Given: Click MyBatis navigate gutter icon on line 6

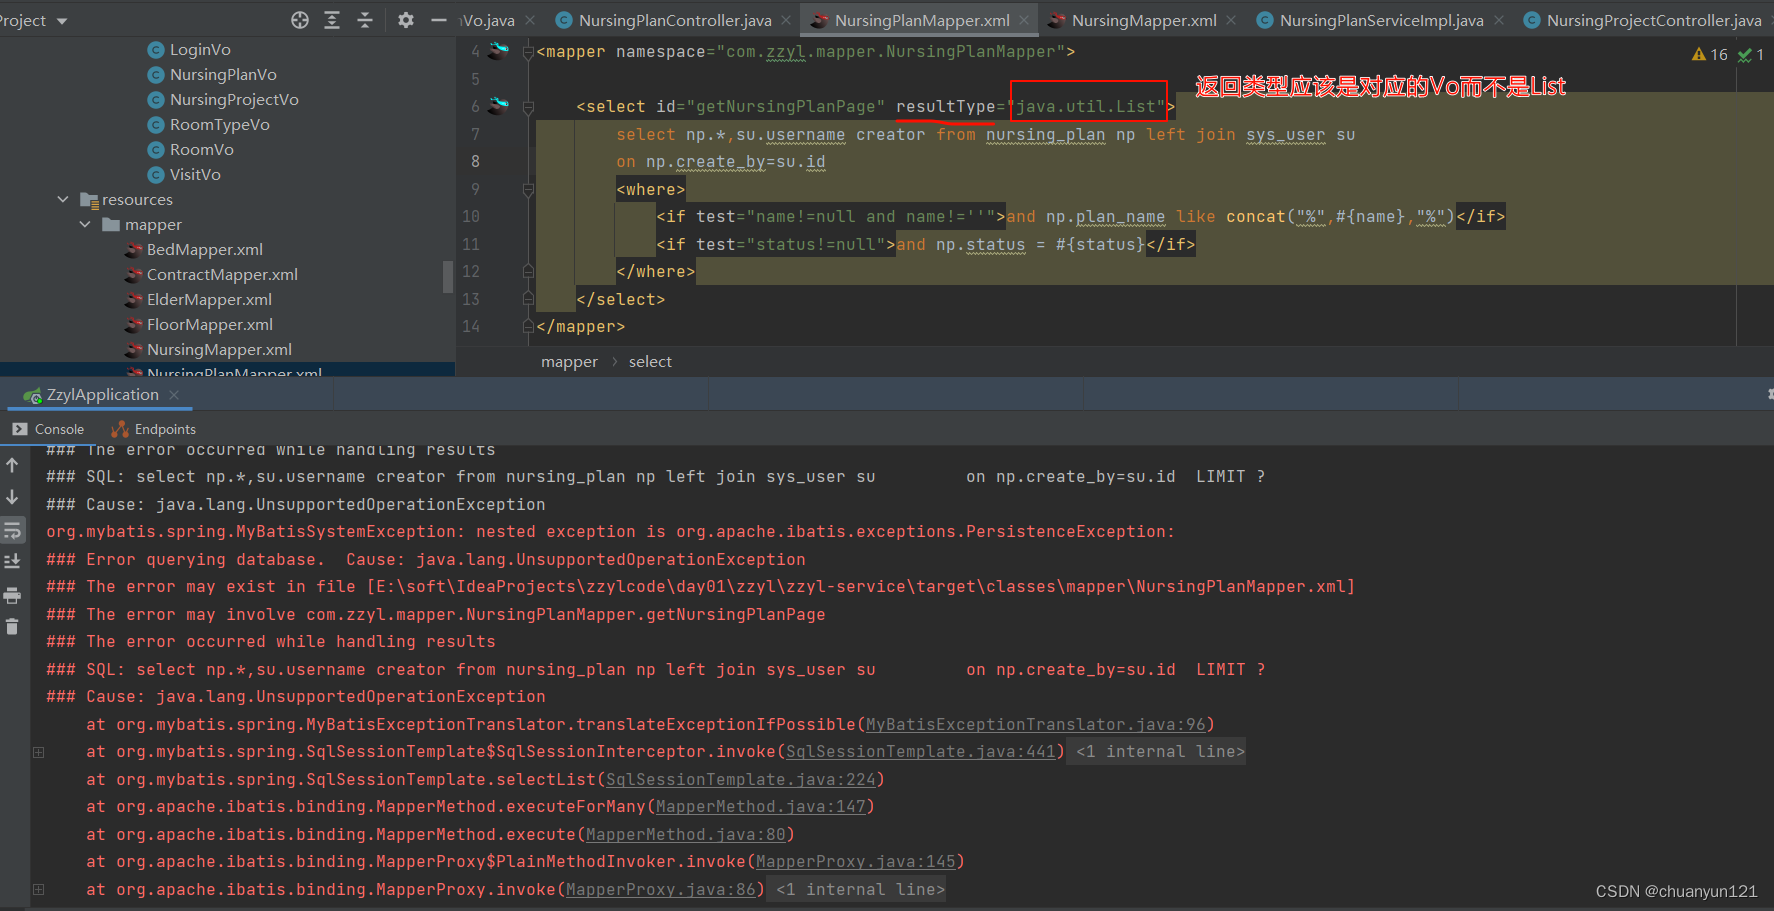Looking at the screenshot, I should click(x=498, y=105).
